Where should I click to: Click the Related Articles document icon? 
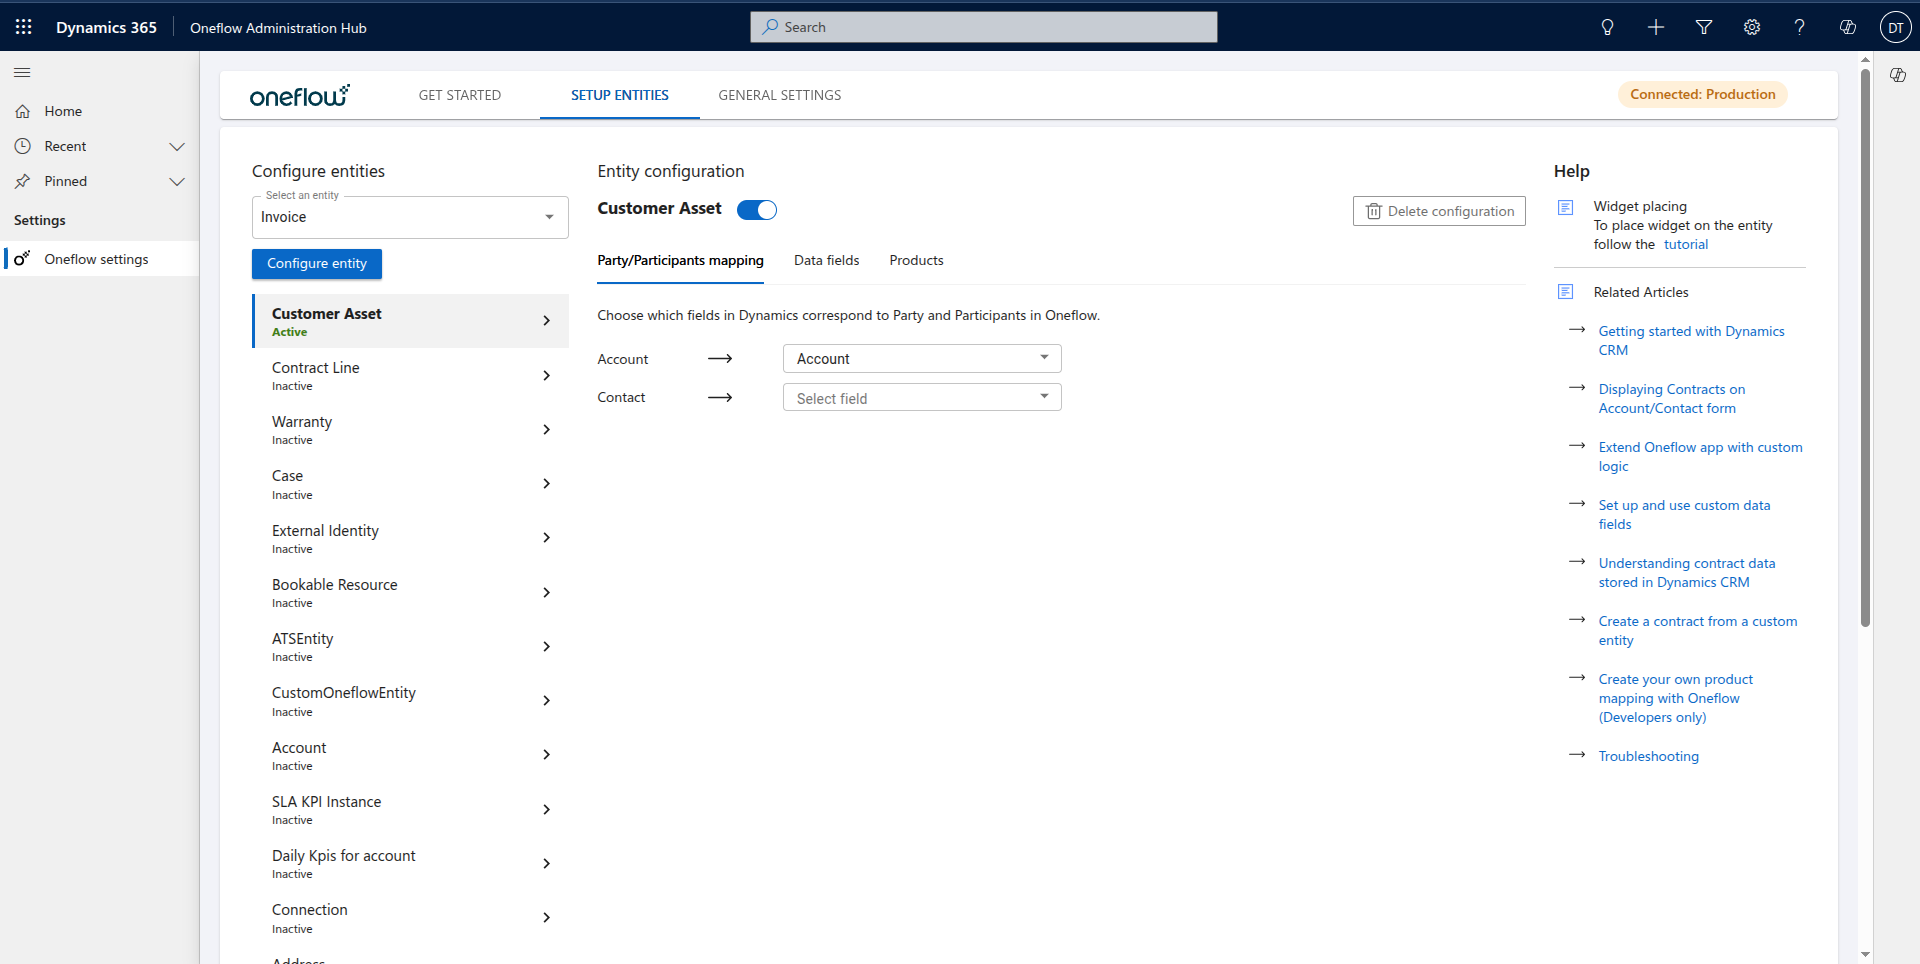[1566, 292]
